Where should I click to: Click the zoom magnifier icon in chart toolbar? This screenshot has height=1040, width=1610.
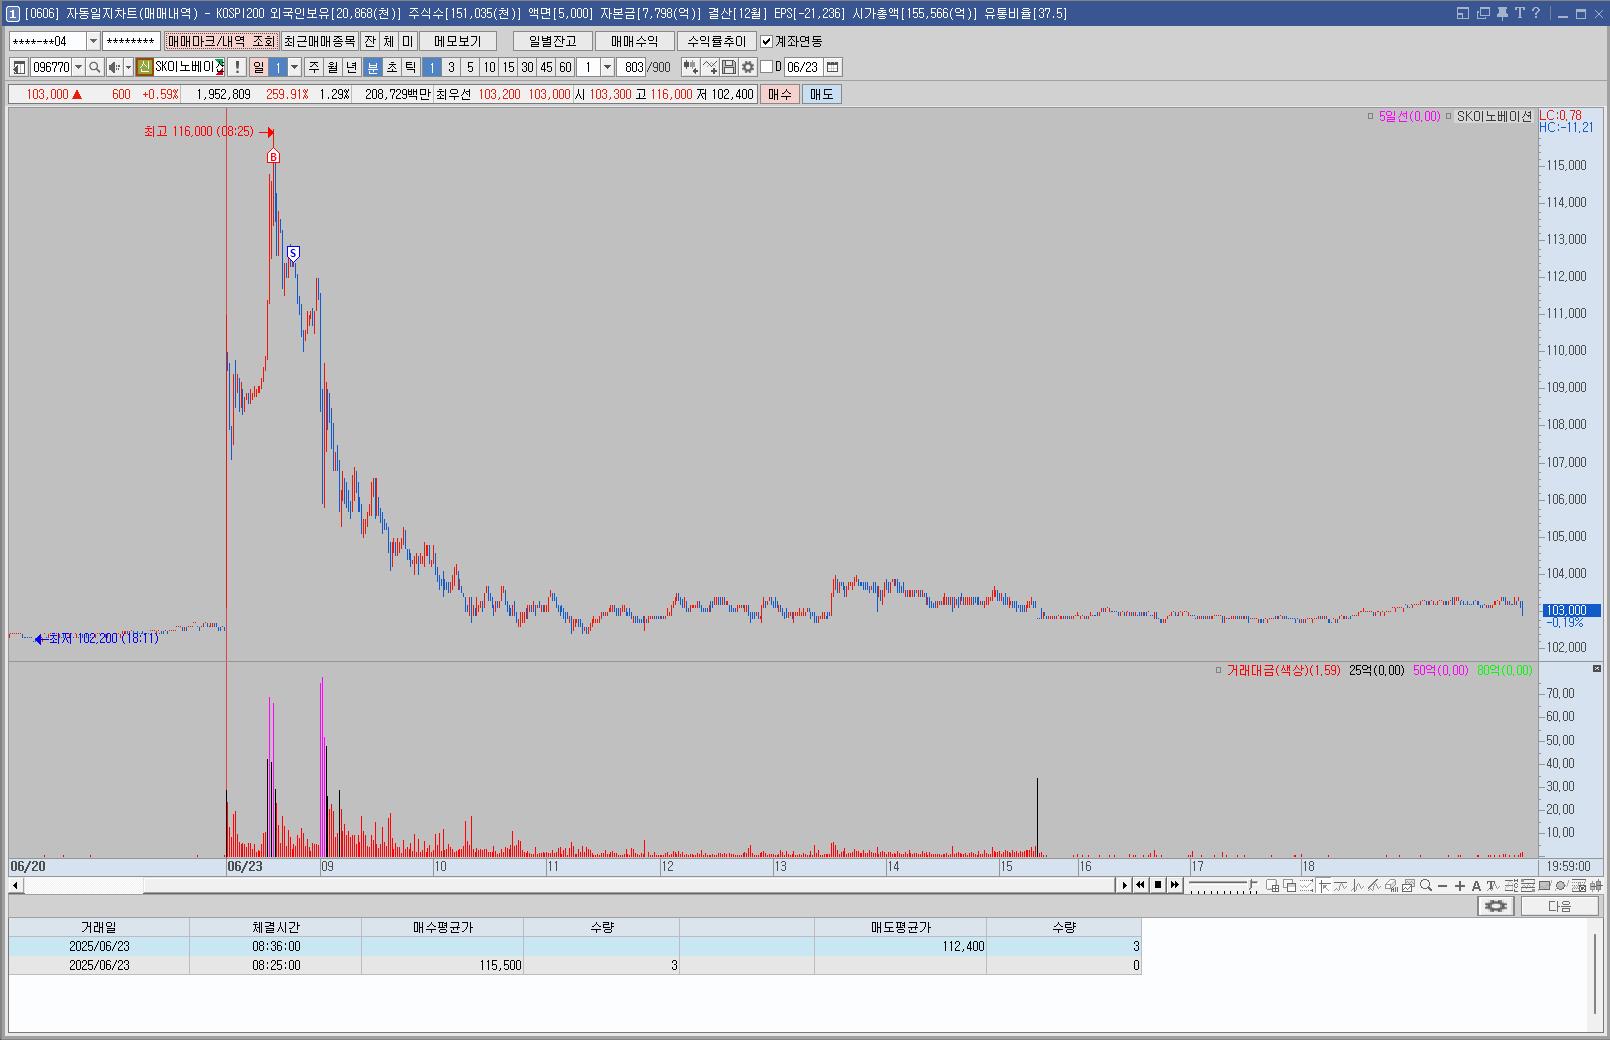tap(1426, 885)
